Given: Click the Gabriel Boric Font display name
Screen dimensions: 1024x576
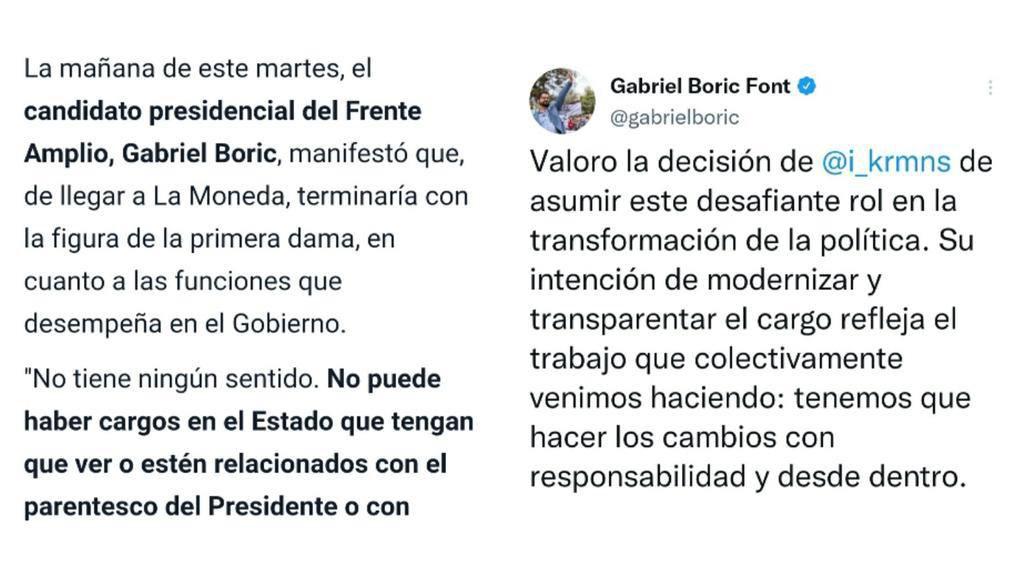Looking at the screenshot, I should click(700, 86).
